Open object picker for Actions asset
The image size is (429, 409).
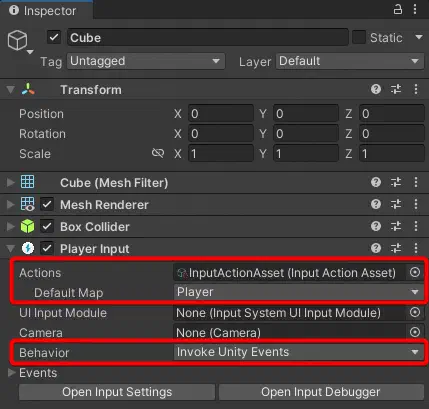[415, 272]
